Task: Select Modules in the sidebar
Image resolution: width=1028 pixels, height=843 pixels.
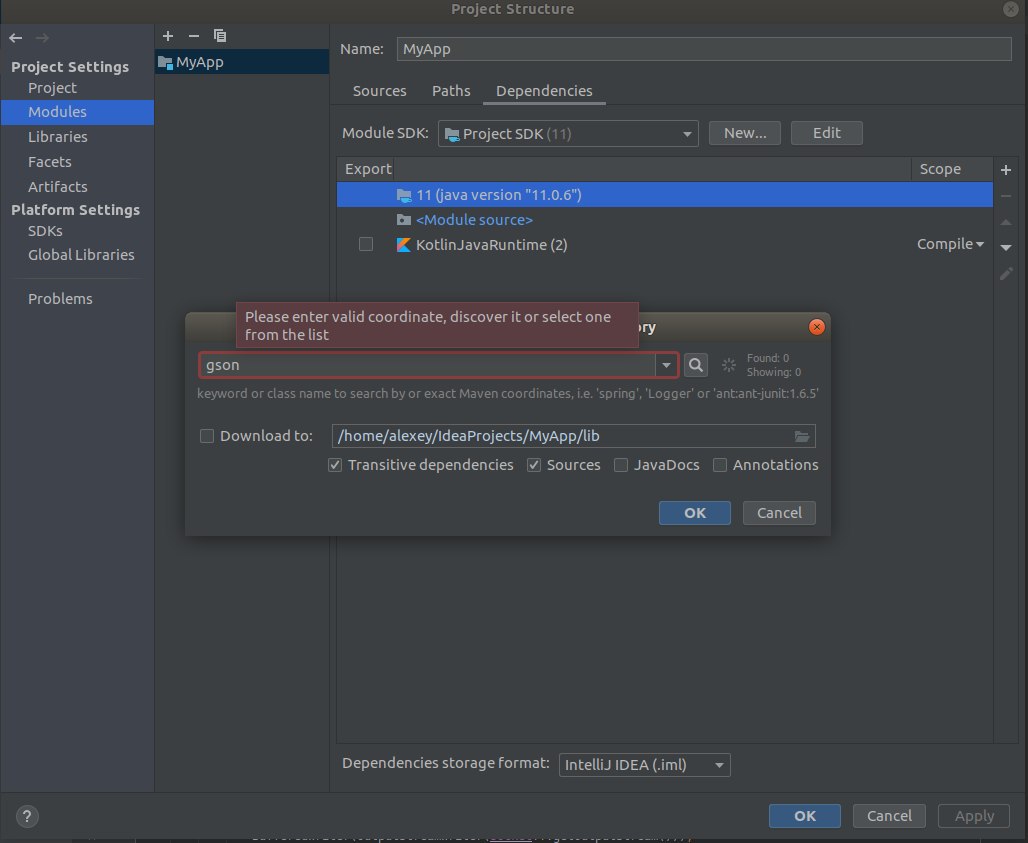Action: [77, 112]
